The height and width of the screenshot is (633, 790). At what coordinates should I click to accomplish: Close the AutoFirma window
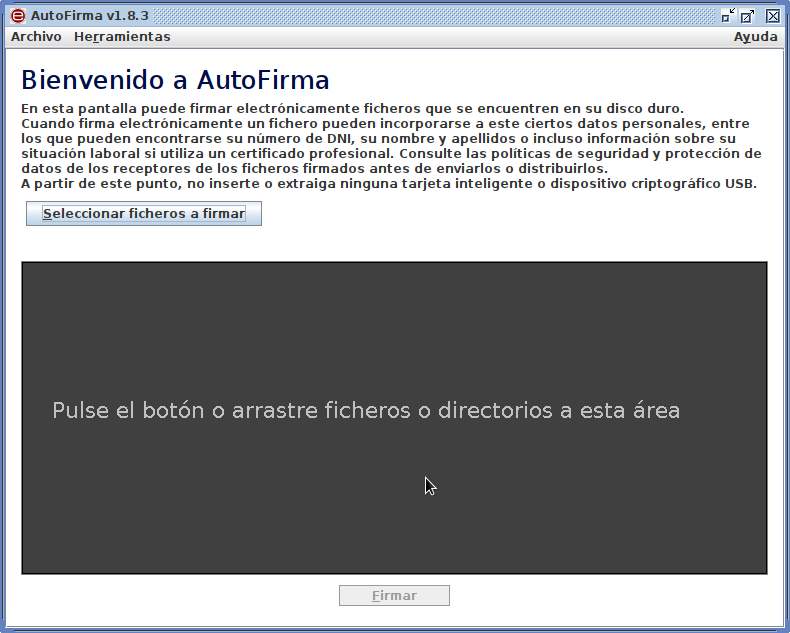772,16
